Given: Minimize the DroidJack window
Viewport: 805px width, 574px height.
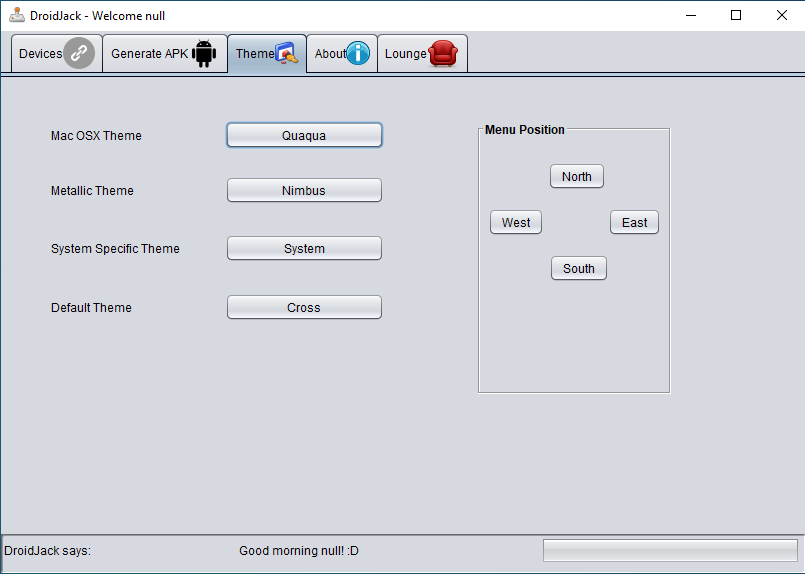Looking at the screenshot, I should [x=691, y=15].
